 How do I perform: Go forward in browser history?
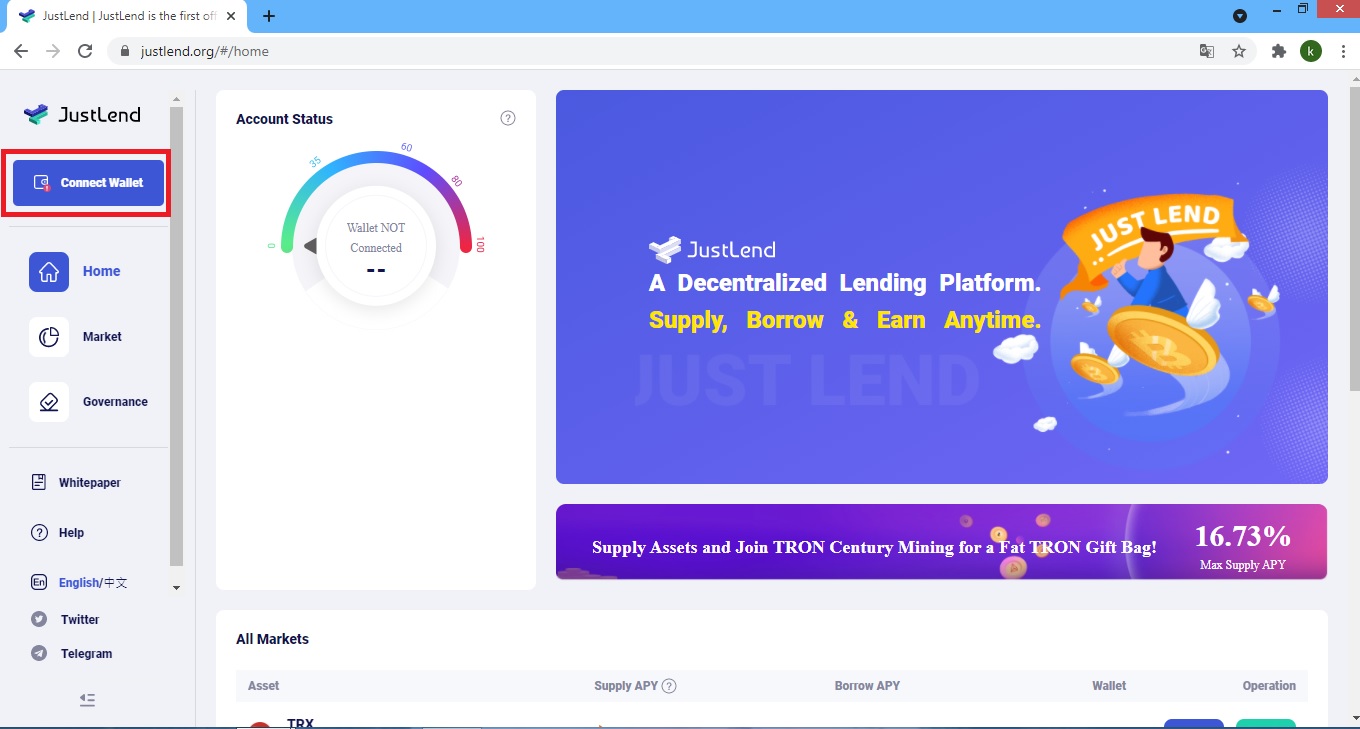point(53,51)
